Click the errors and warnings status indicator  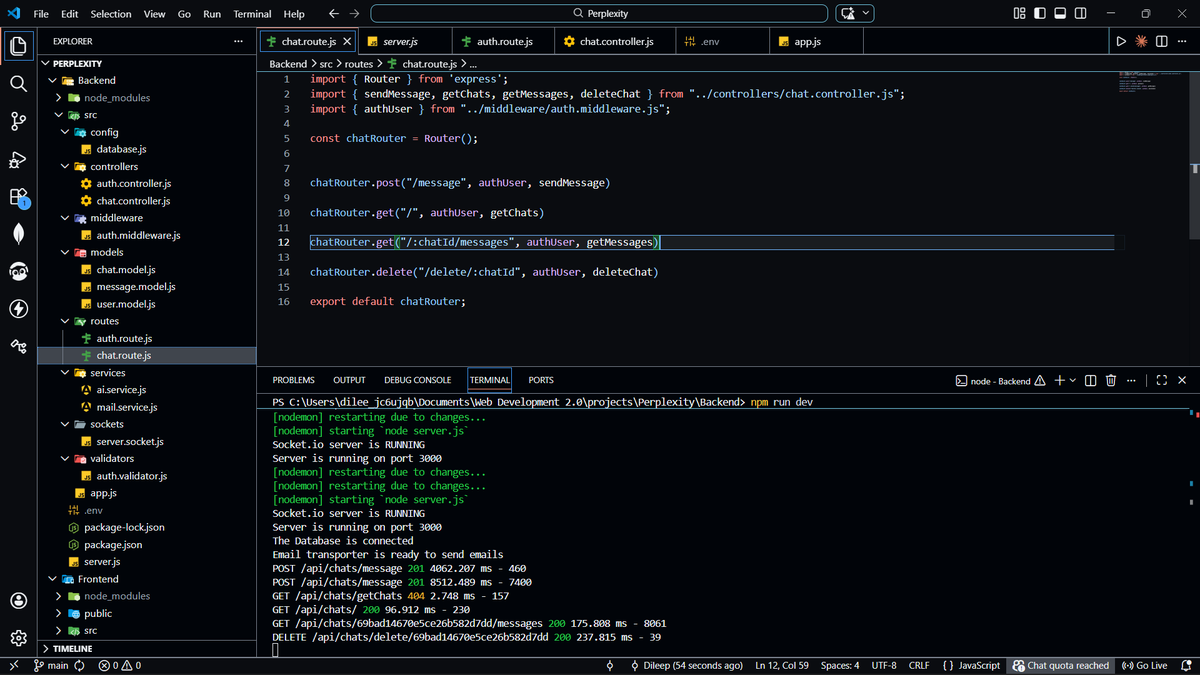coord(120,665)
